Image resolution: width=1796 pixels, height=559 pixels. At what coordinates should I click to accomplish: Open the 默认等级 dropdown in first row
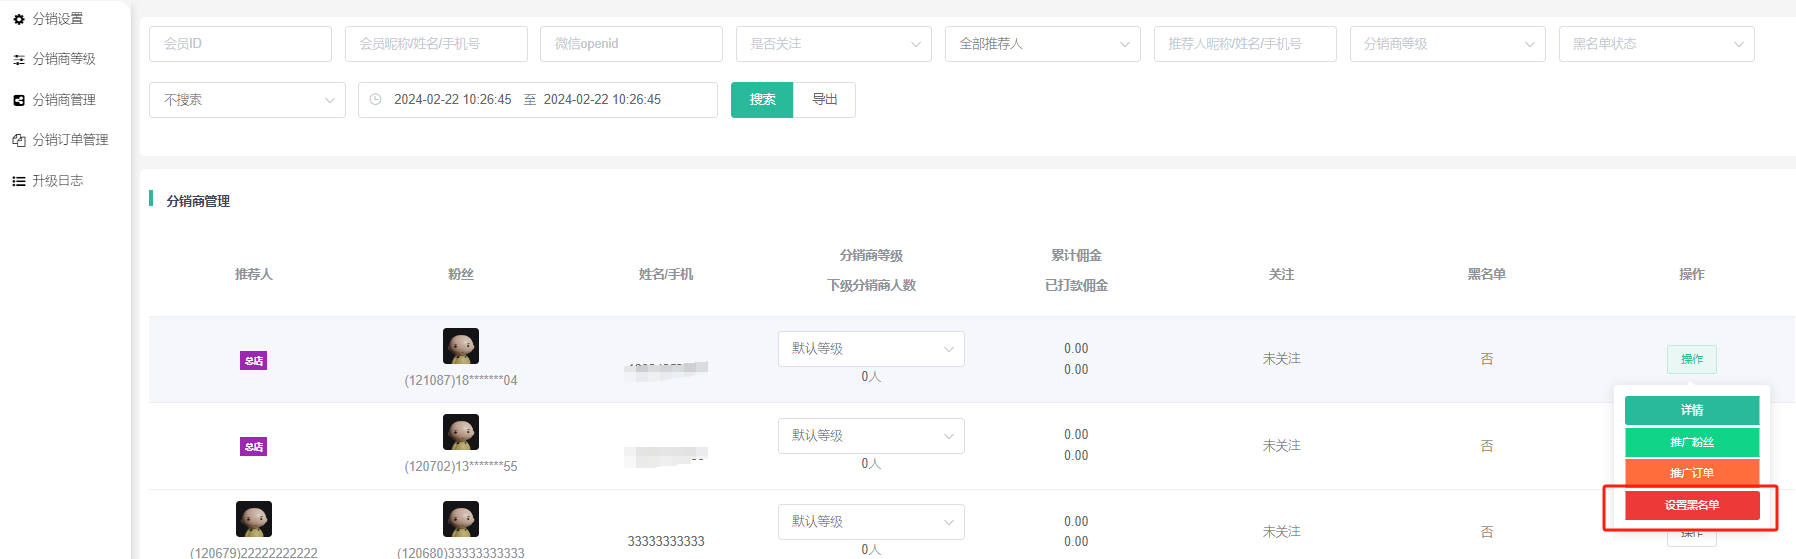[870, 349]
